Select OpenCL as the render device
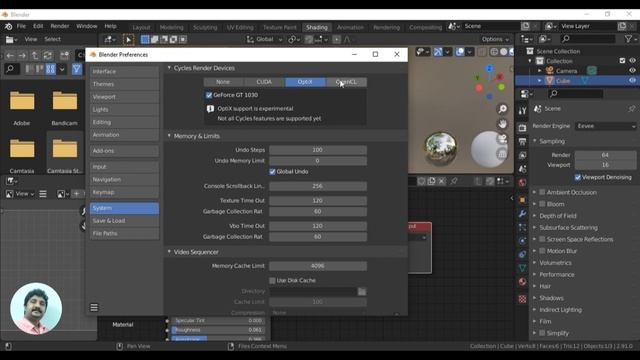The image size is (640, 360). tap(346, 82)
